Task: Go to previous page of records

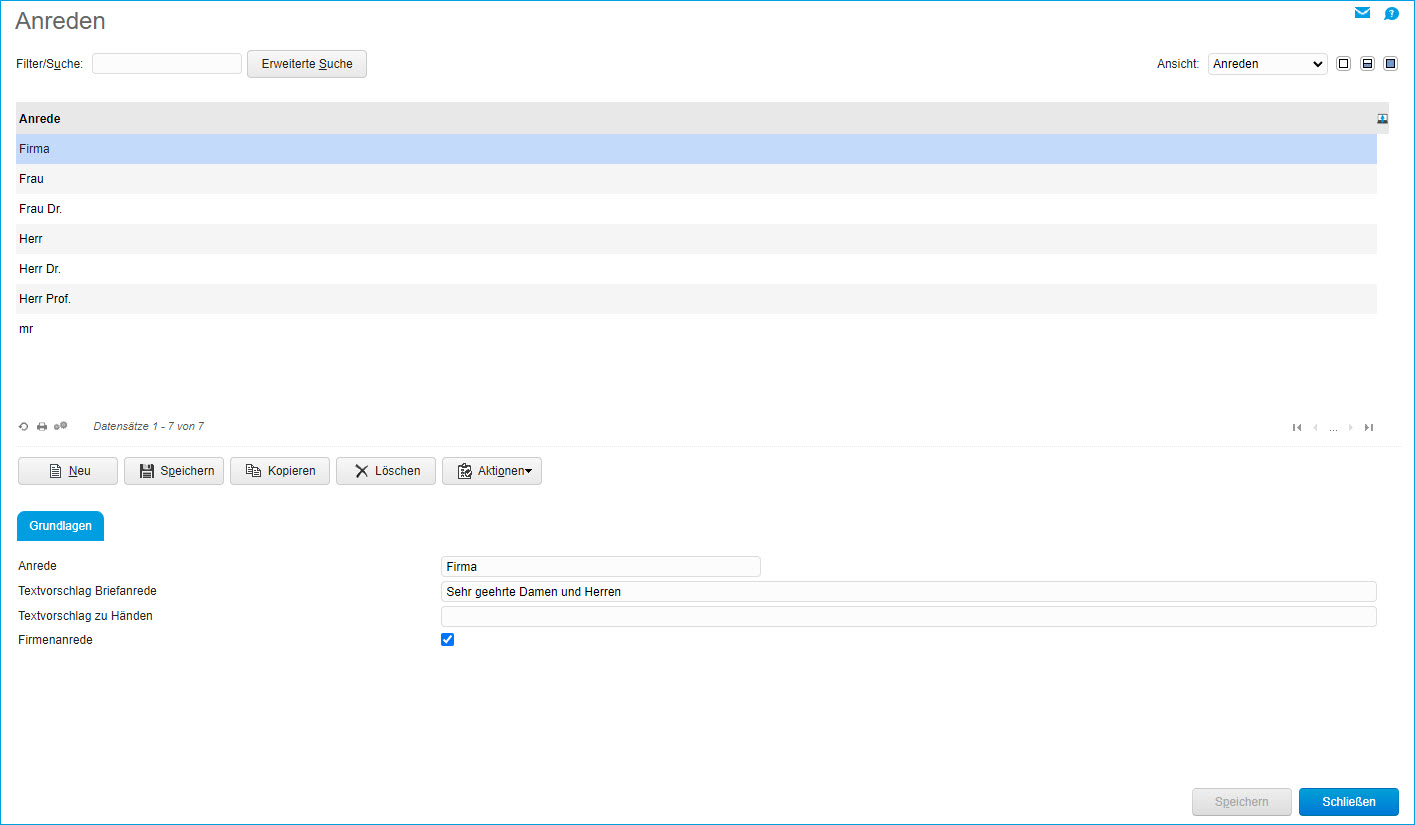Action: (x=1315, y=428)
